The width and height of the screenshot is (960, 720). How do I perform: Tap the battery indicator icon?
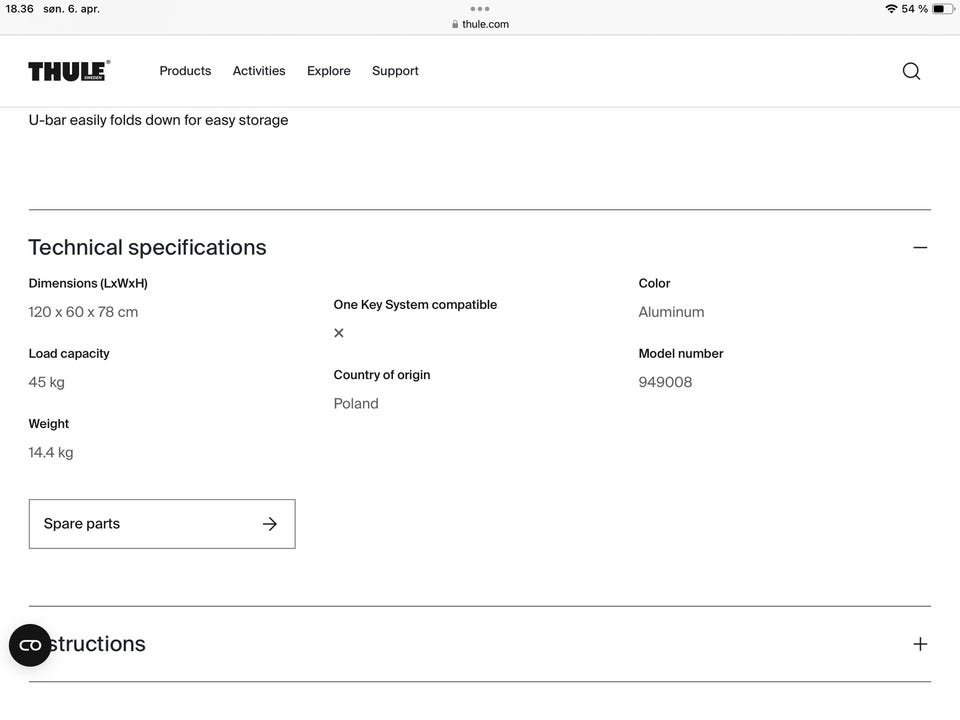click(x=943, y=9)
